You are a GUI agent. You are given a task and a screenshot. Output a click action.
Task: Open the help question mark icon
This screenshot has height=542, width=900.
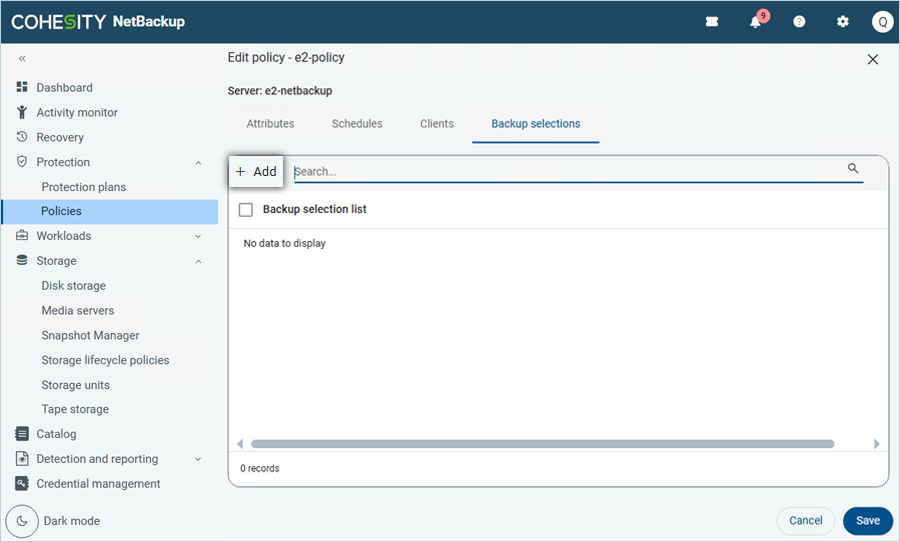click(799, 22)
